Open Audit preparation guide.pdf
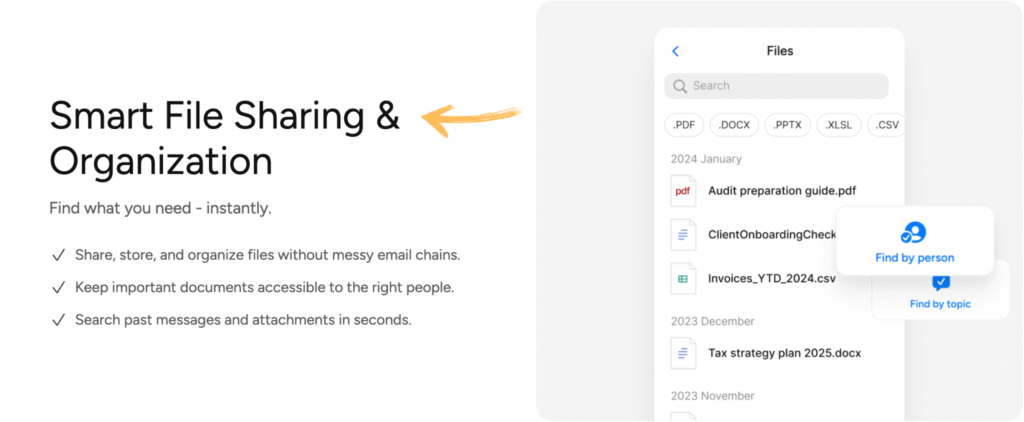The height and width of the screenshot is (422, 1024). (781, 191)
